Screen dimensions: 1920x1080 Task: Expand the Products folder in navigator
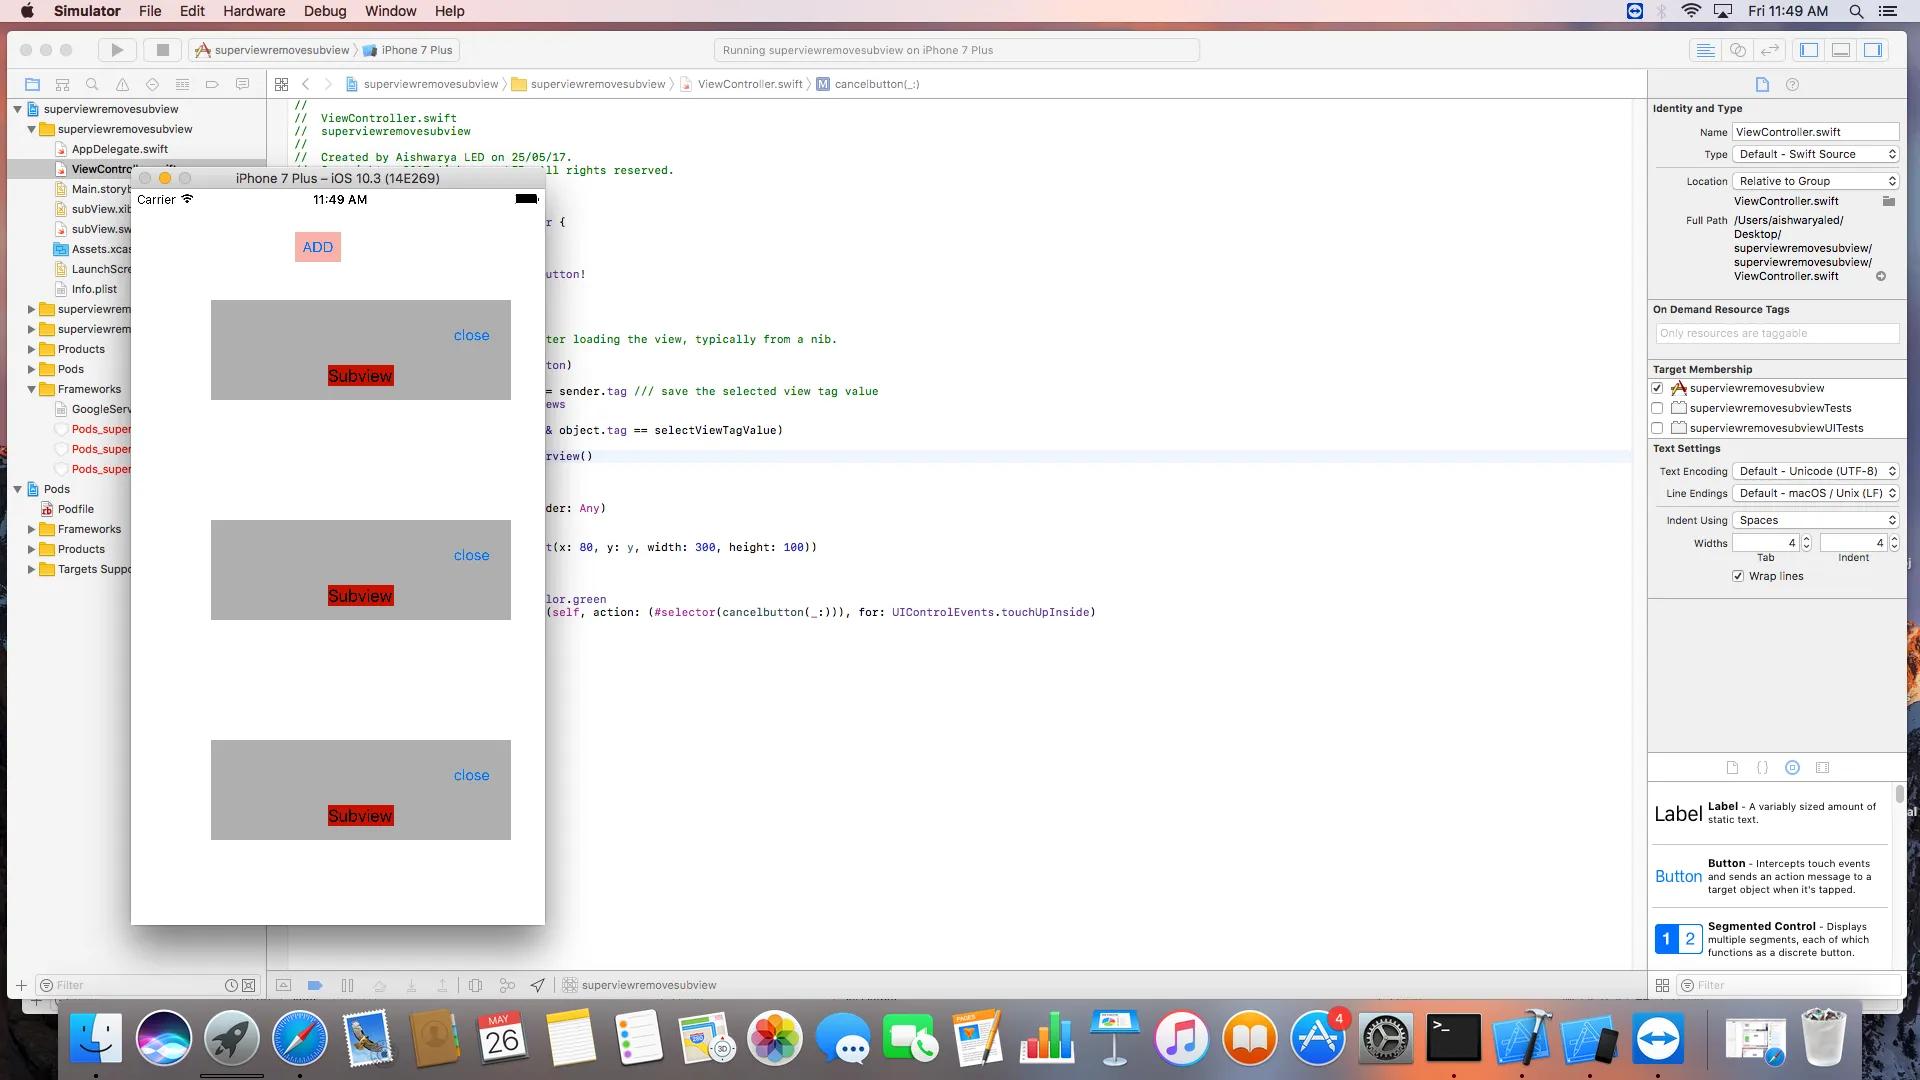[x=31, y=349]
